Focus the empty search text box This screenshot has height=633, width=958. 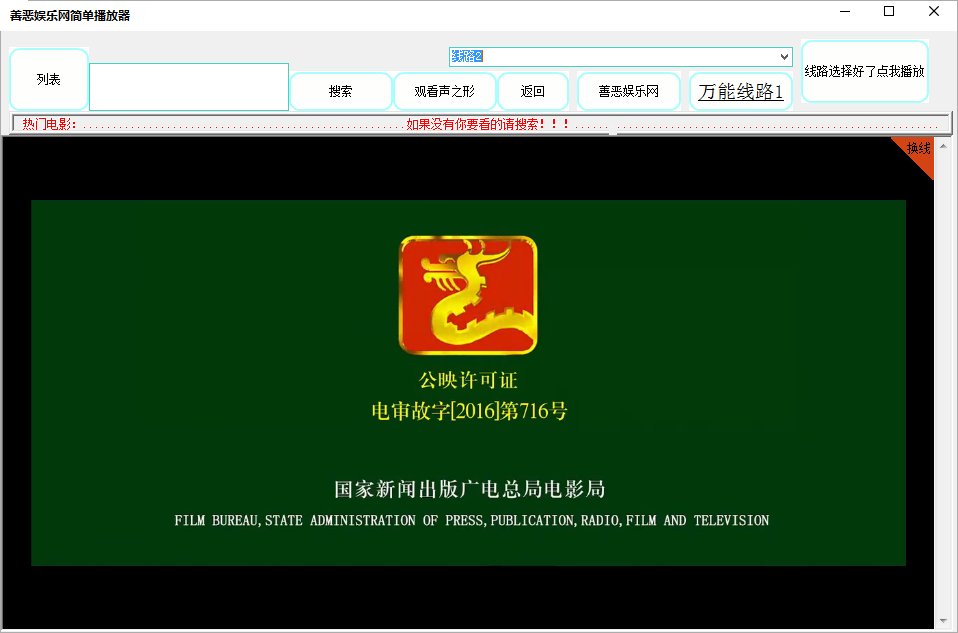coord(189,87)
